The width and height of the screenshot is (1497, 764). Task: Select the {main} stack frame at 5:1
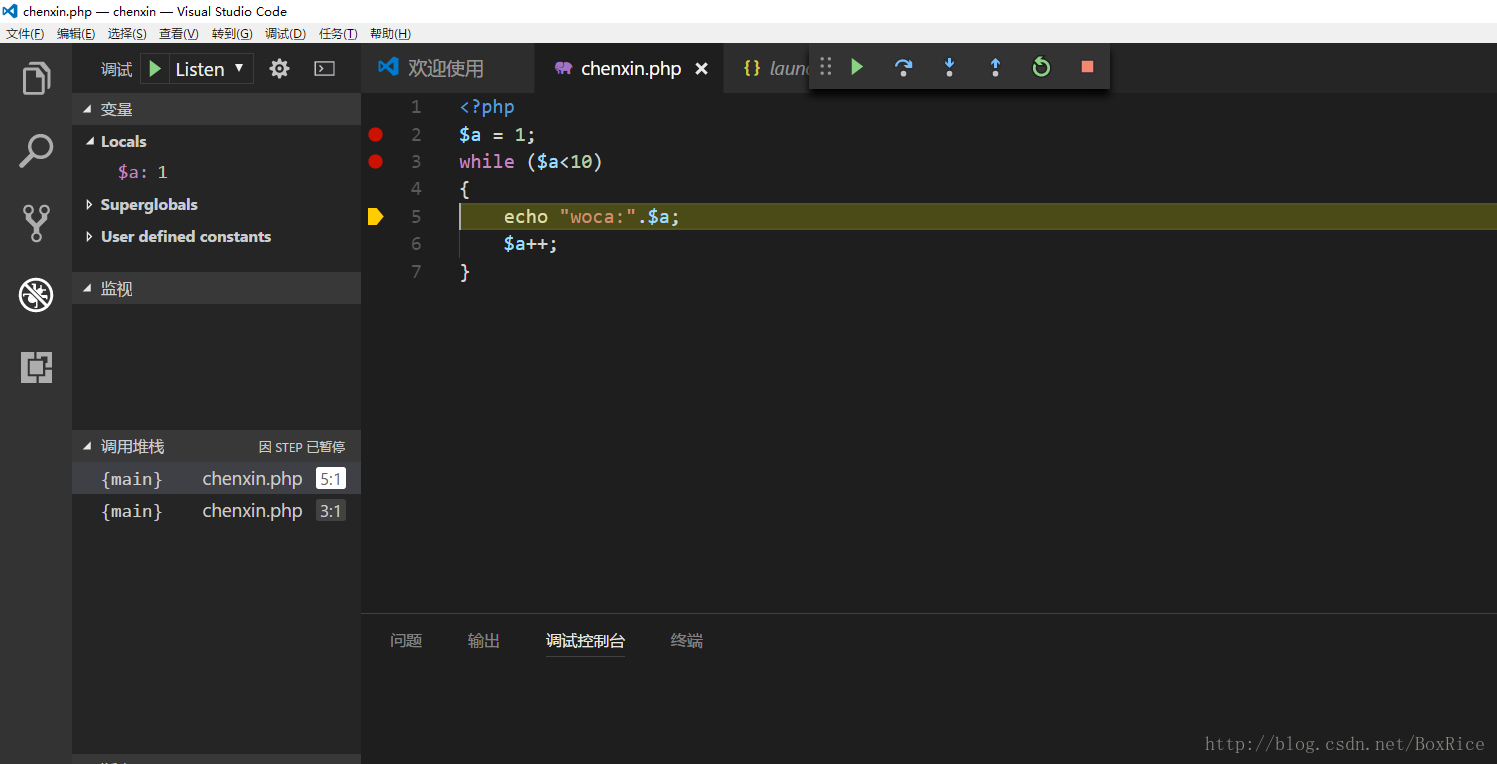[216, 479]
